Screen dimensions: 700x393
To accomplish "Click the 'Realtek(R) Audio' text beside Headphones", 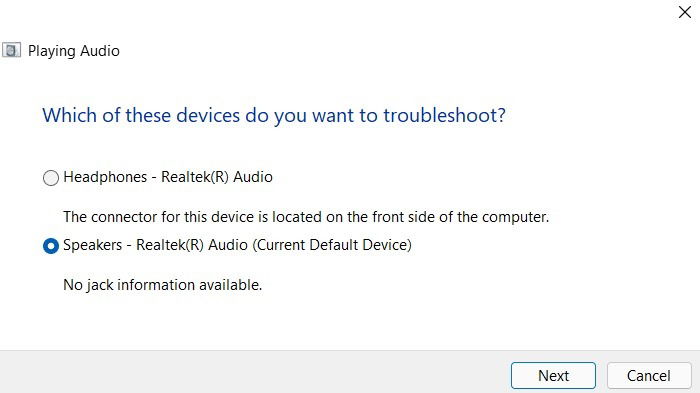I will pyautogui.click(x=217, y=177).
